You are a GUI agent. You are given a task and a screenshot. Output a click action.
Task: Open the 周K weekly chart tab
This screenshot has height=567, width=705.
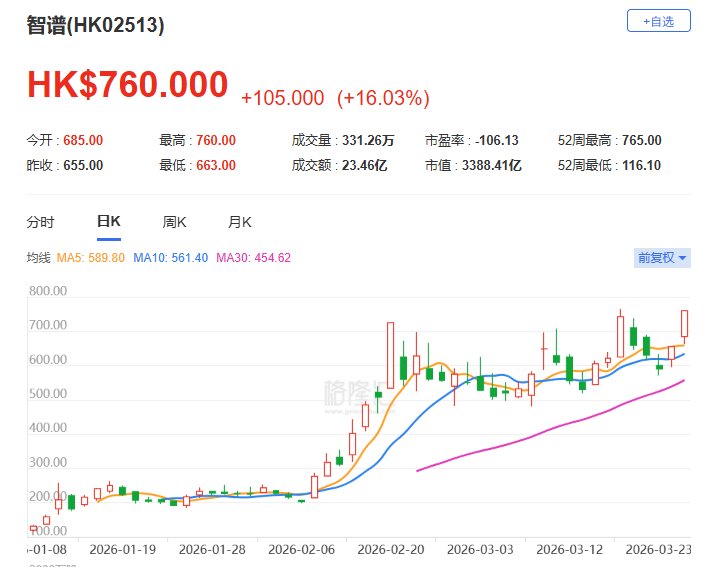click(x=175, y=222)
